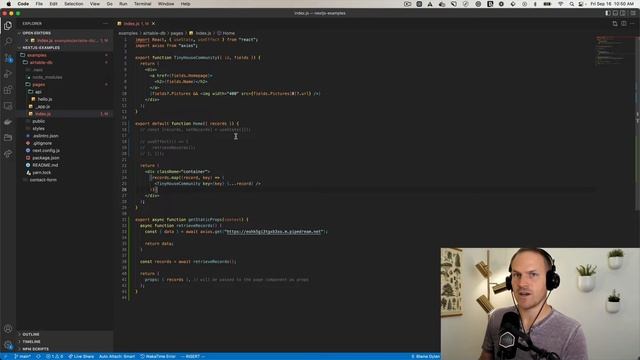
Task: Open the Go menu
Action: [x=109, y=4]
